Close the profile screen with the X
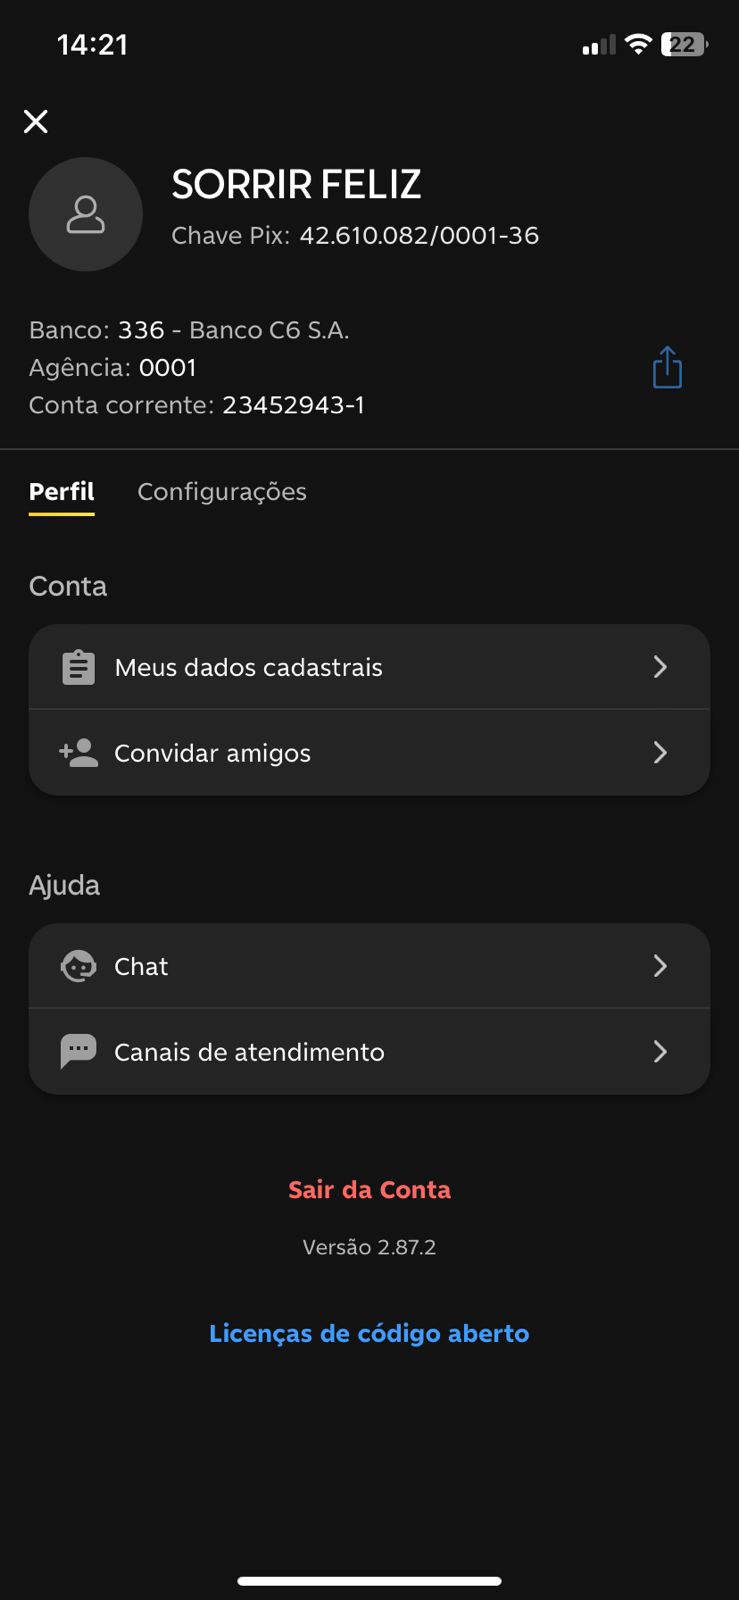Viewport: 739px width, 1600px height. (36, 122)
